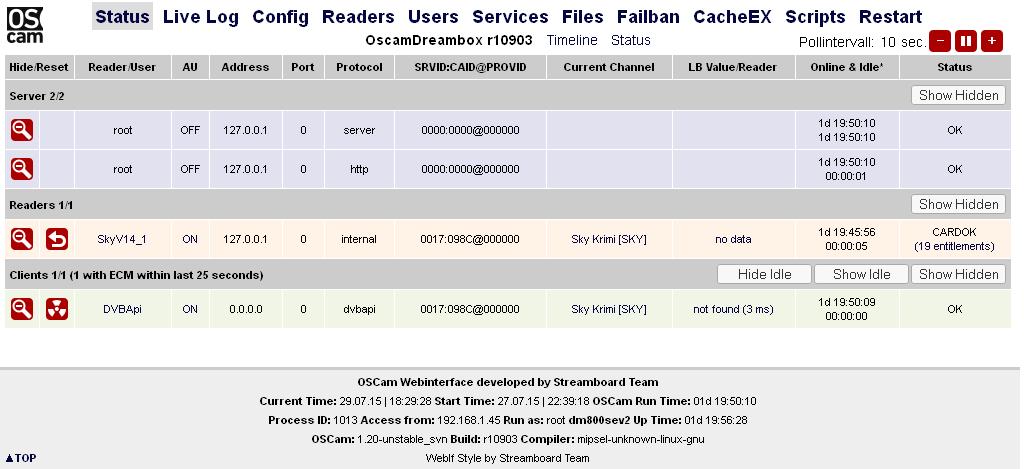Hide the root http row
This screenshot has height=469, width=1024.
tap(22, 169)
